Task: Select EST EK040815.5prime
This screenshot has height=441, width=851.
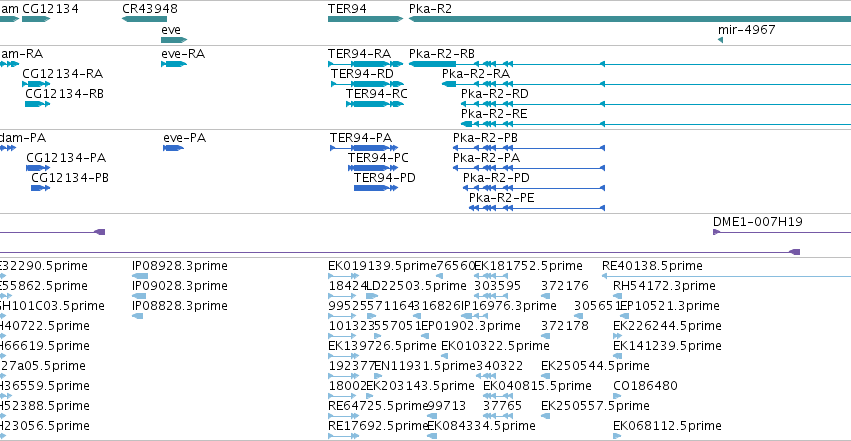Action: (x=498, y=397)
